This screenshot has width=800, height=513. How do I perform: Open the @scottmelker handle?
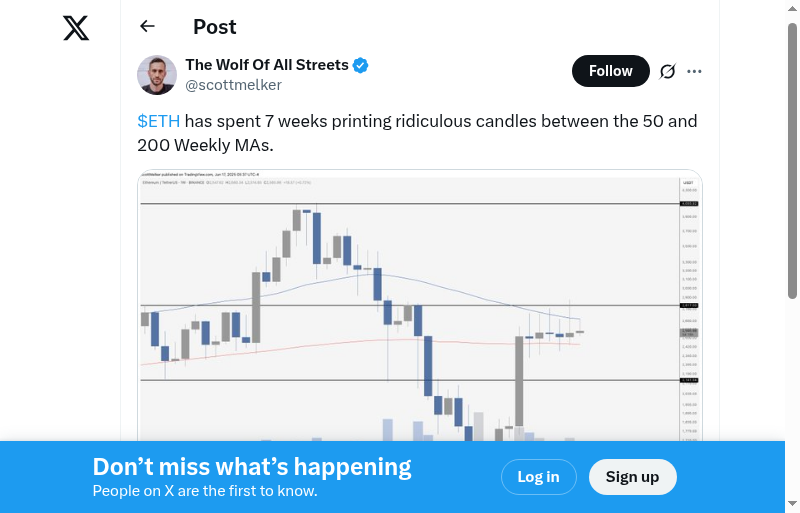tap(233, 85)
